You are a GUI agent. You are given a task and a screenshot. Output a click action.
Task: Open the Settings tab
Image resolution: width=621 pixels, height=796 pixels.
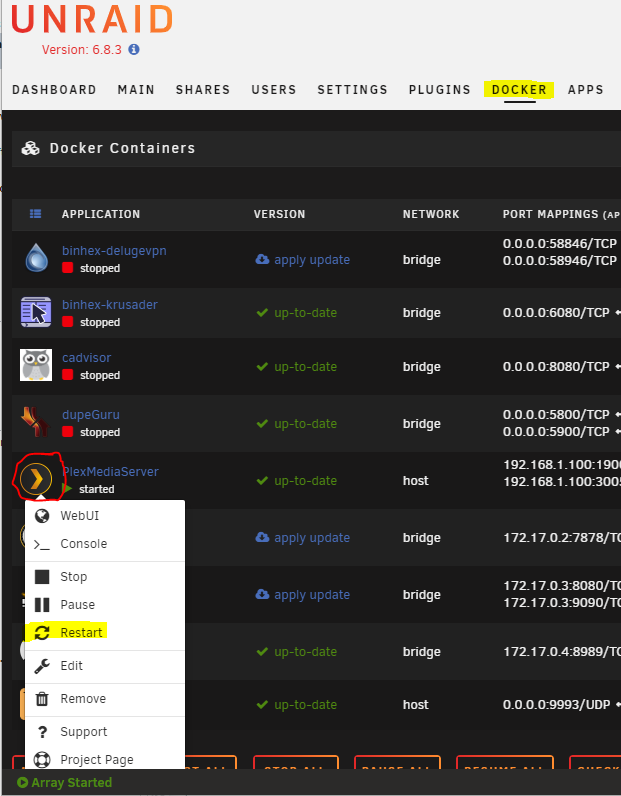tap(352, 90)
